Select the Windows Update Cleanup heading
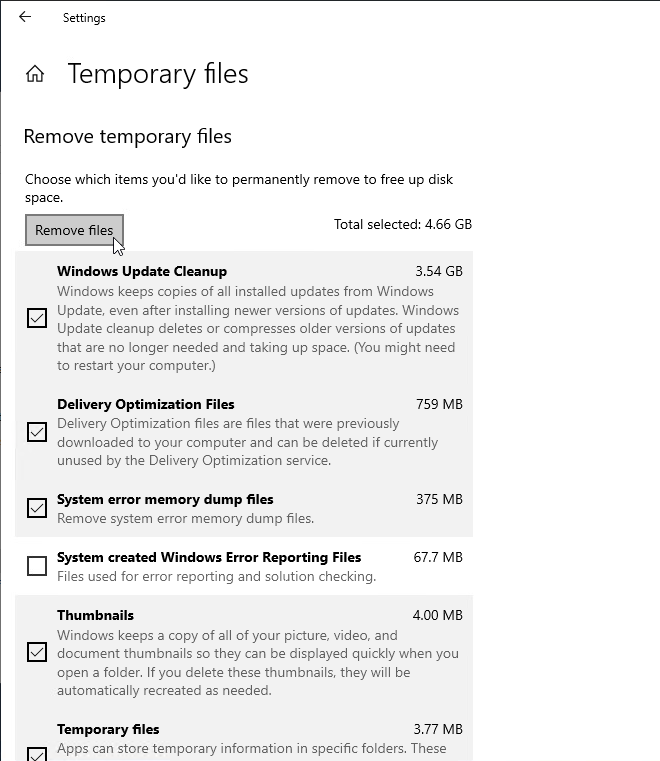 coord(142,271)
